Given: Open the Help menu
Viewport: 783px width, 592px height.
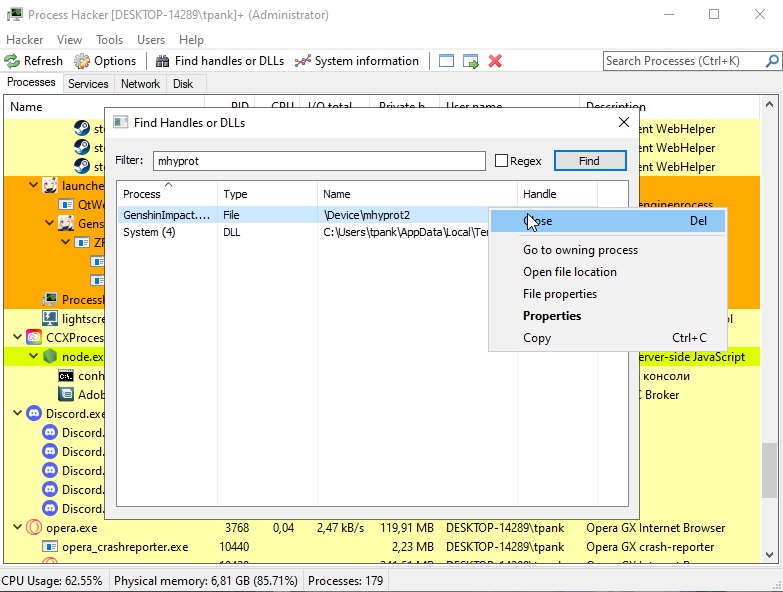Looking at the screenshot, I should click(x=191, y=40).
